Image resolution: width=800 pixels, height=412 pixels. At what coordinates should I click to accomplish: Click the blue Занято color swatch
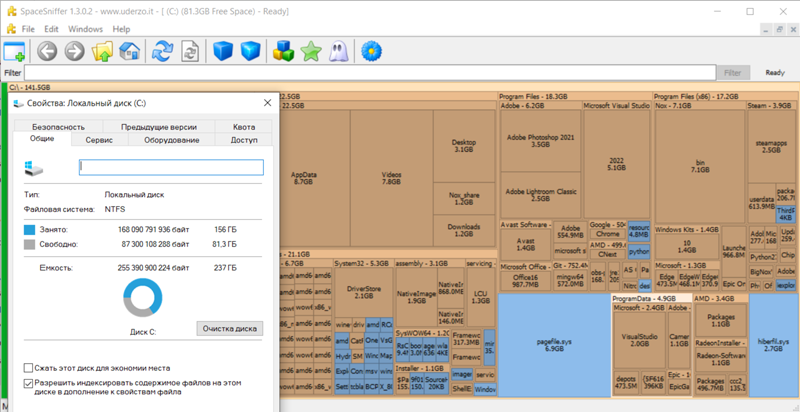pos(30,230)
